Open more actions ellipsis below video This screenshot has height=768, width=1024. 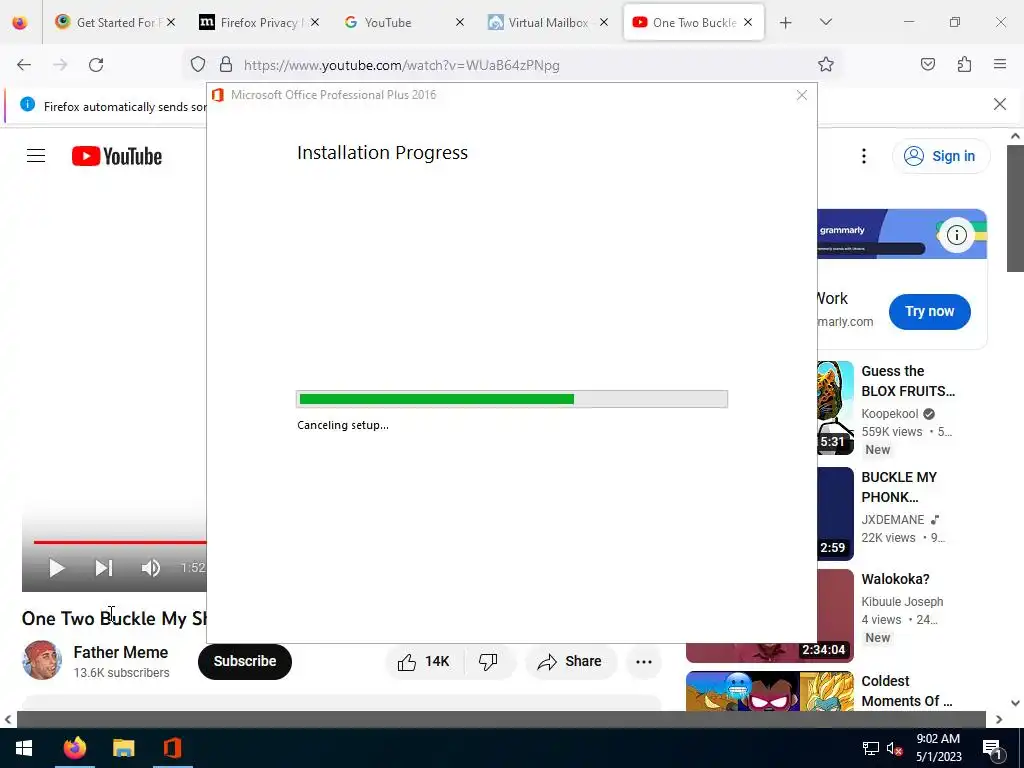[x=644, y=662]
